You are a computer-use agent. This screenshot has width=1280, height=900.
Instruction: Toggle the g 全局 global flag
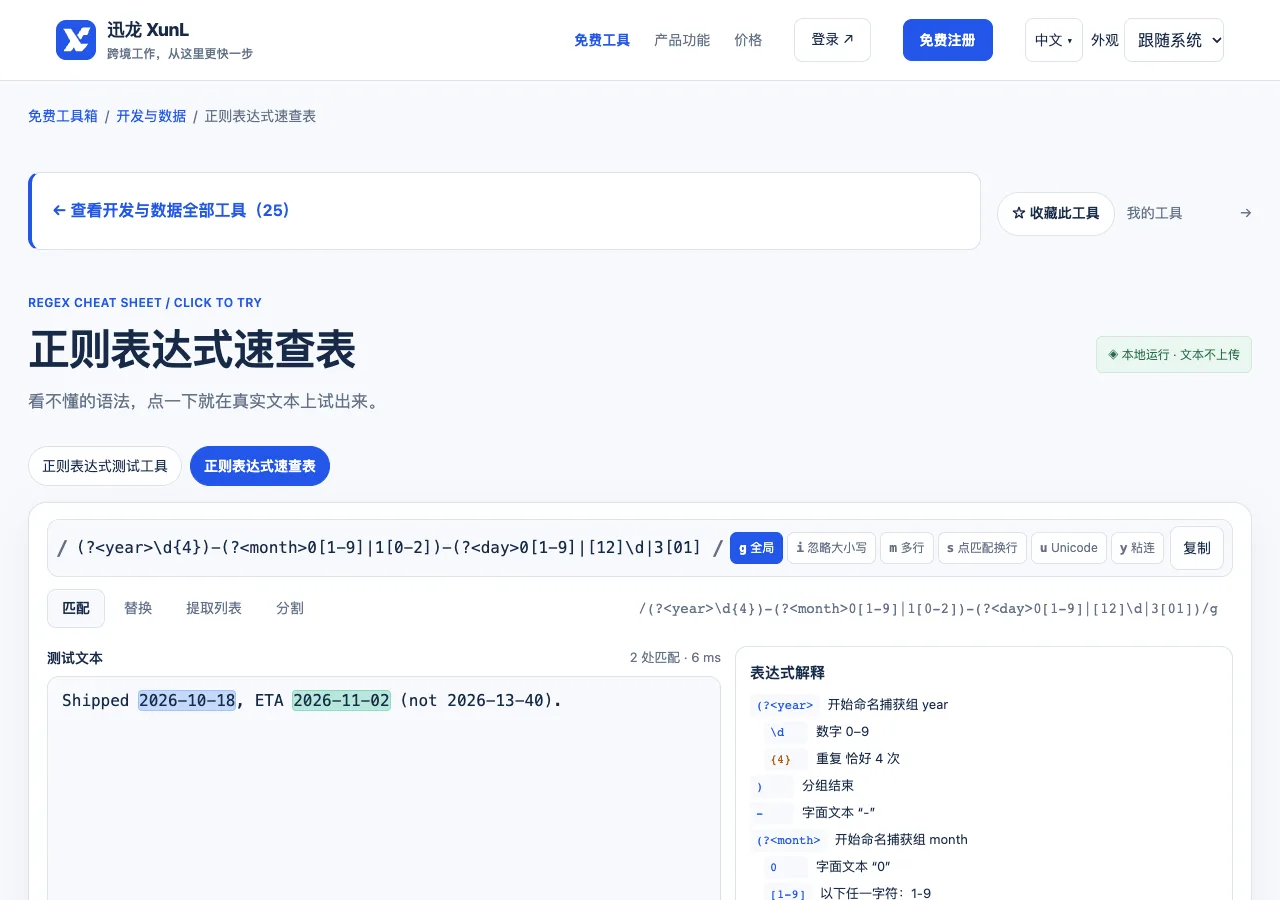(756, 548)
